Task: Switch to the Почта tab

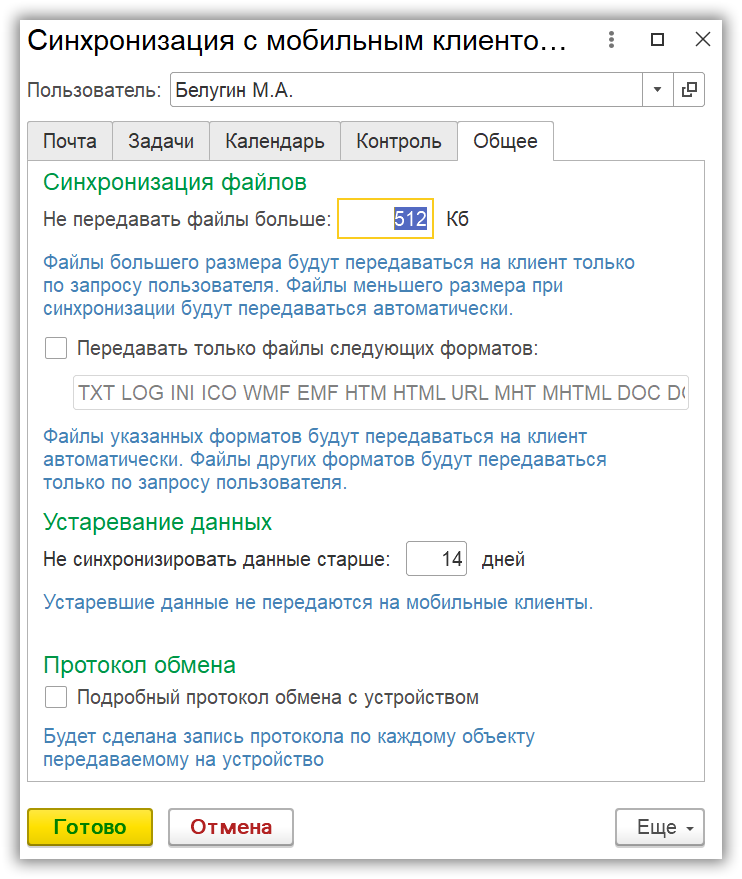Action: point(70,141)
